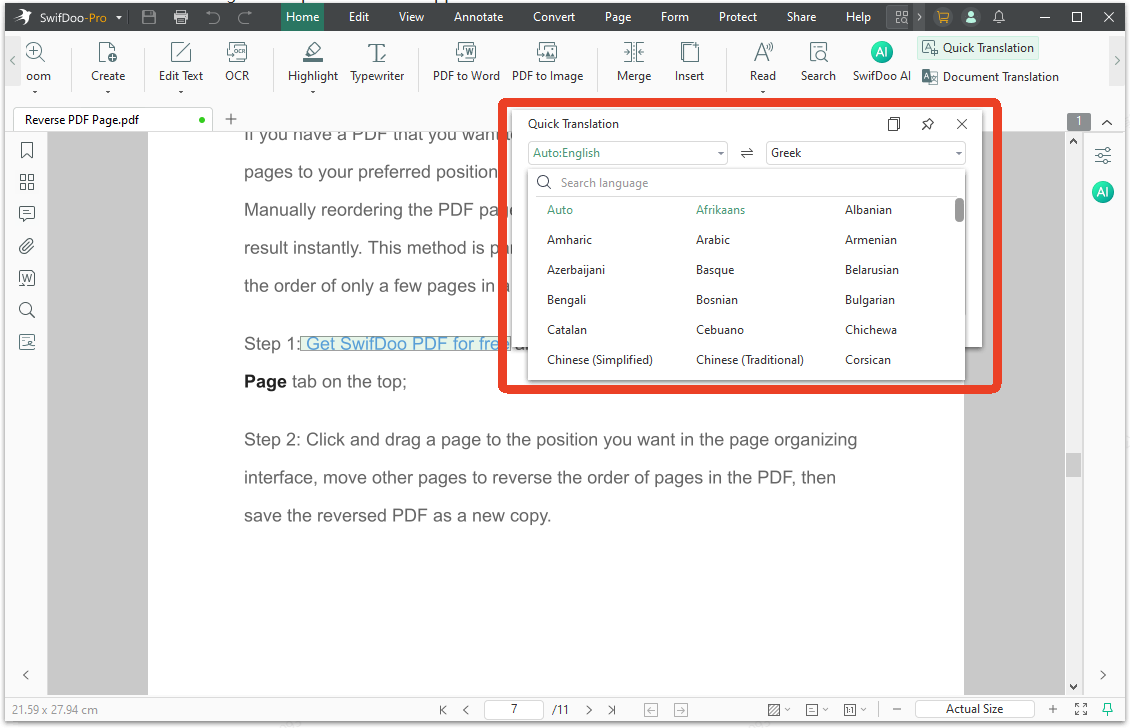Run the OCR tool

point(237,62)
